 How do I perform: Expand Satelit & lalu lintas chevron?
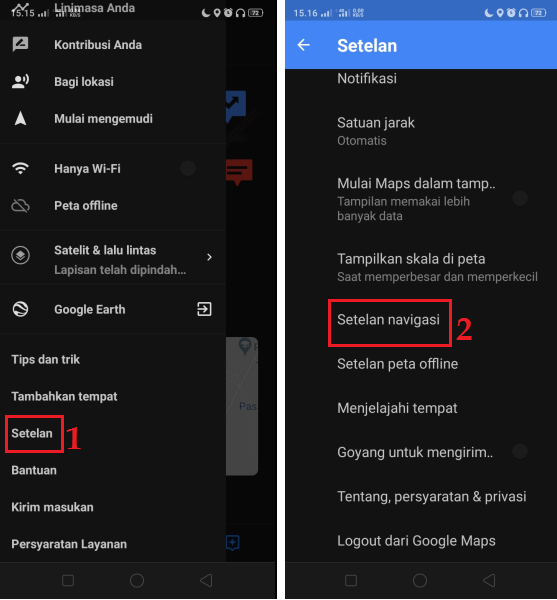pyautogui.click(x=209, y=257)
